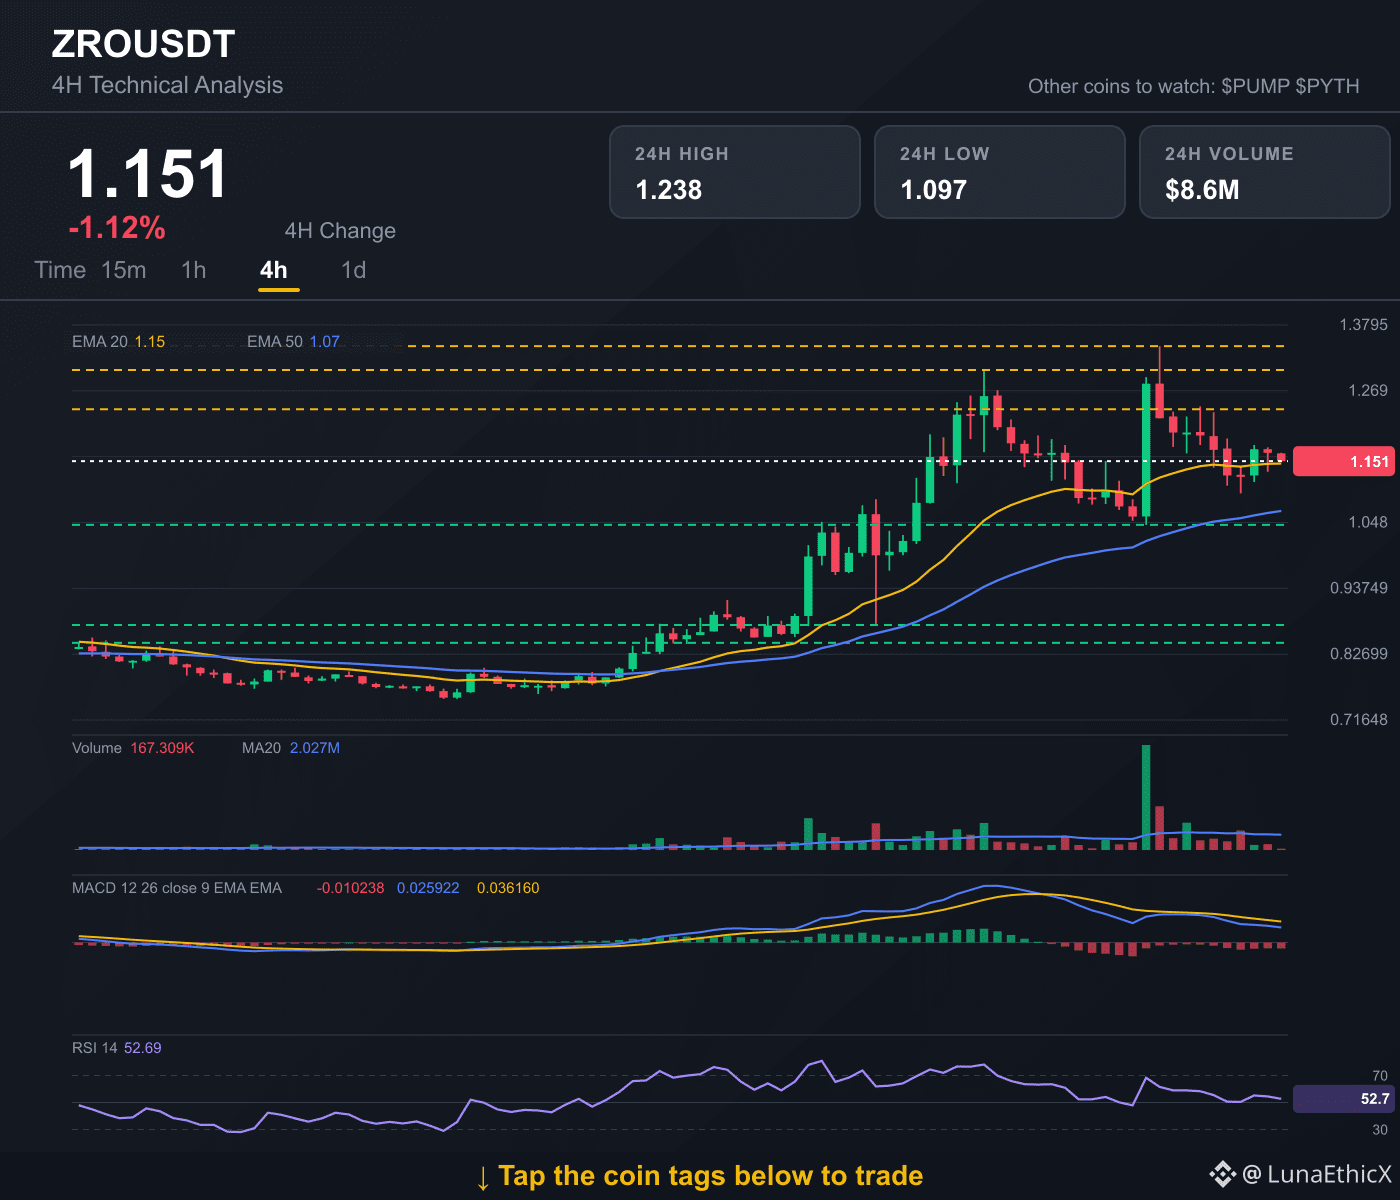1400x1200 pixels.
Task: Click the ZROUSDT title
Action: [x=143, y=44]
